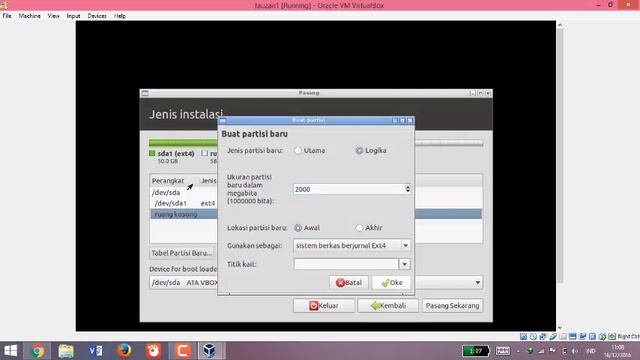Click the Buat partisi dialog menu icon

pyautogui.click(x=223, y=120)
